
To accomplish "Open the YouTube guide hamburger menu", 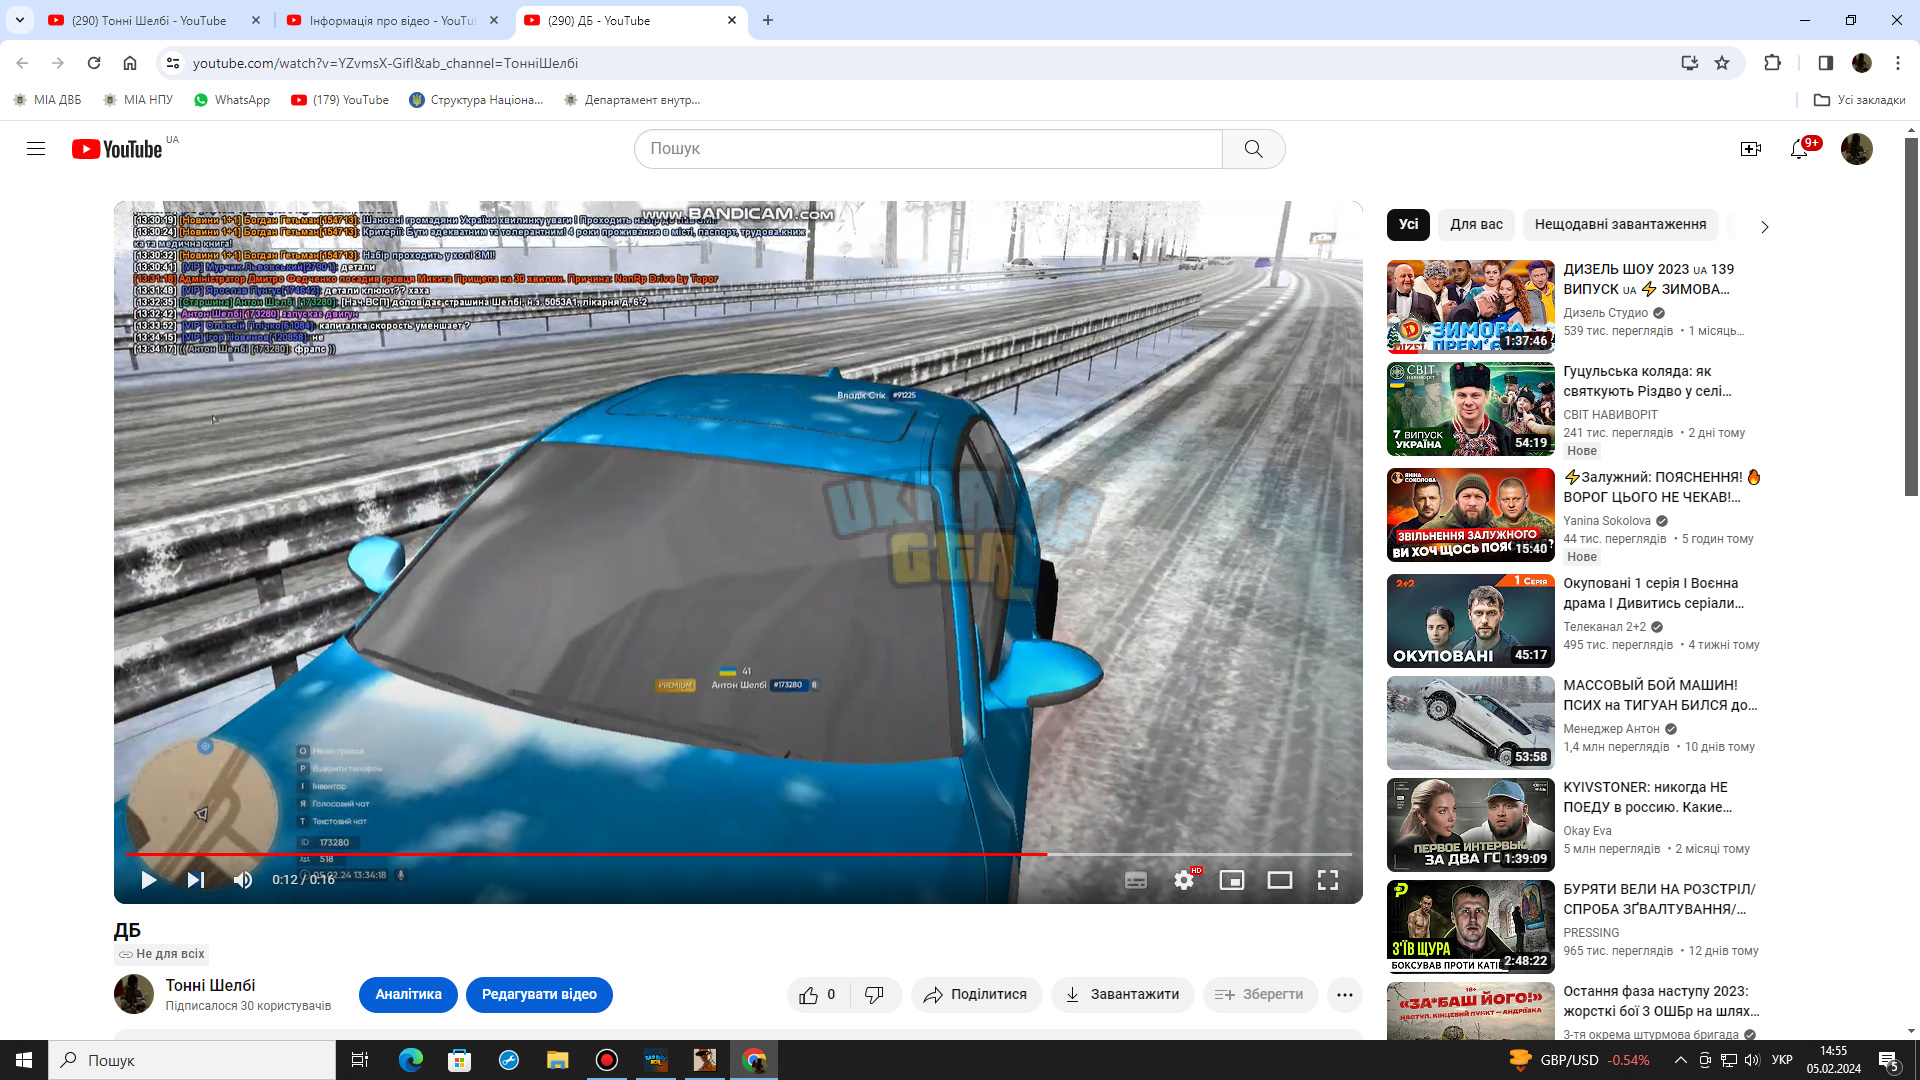I will [x=36, y=149].
